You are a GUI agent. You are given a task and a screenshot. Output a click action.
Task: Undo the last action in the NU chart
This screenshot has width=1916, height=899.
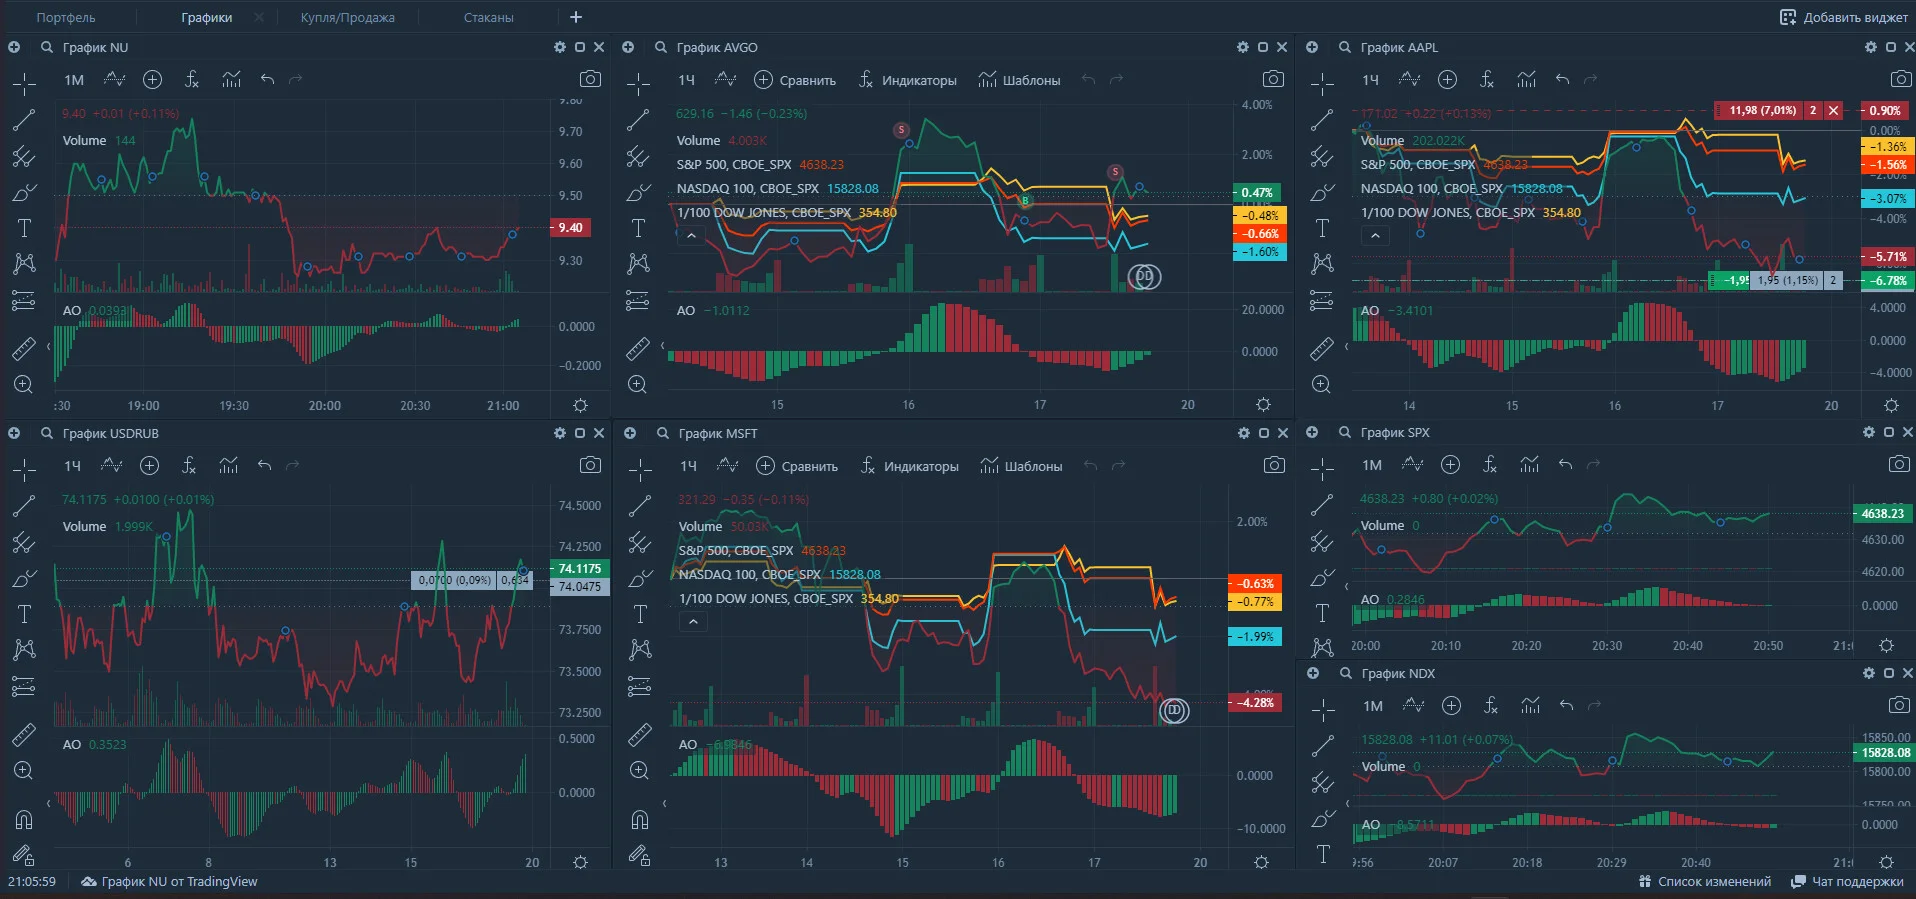pyautogui.click(x=267, y=79)
